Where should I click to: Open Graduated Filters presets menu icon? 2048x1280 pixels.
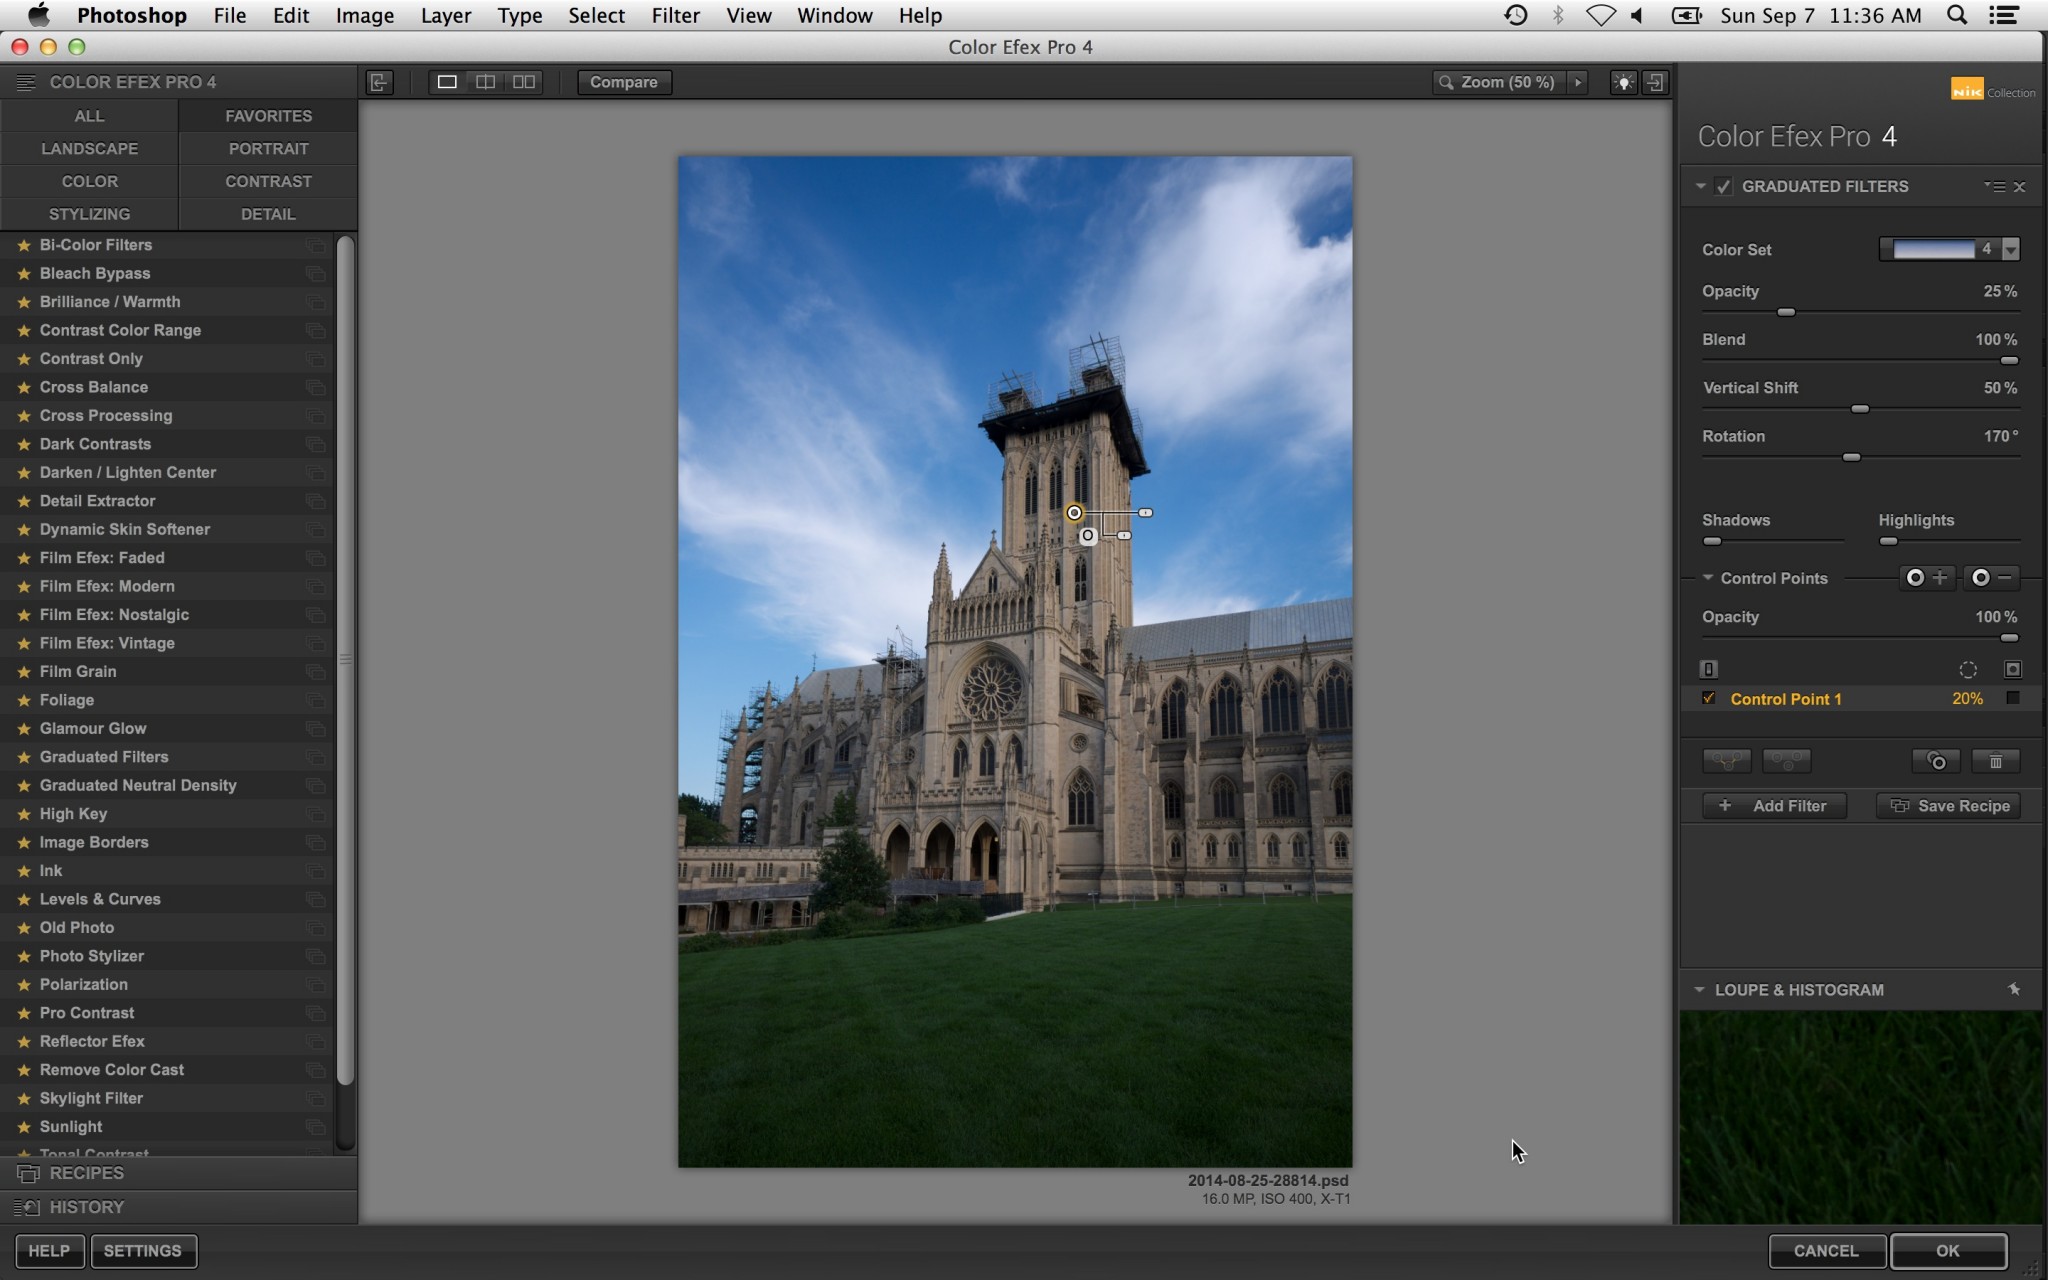pyautogui.click(x=1995, y=186)
